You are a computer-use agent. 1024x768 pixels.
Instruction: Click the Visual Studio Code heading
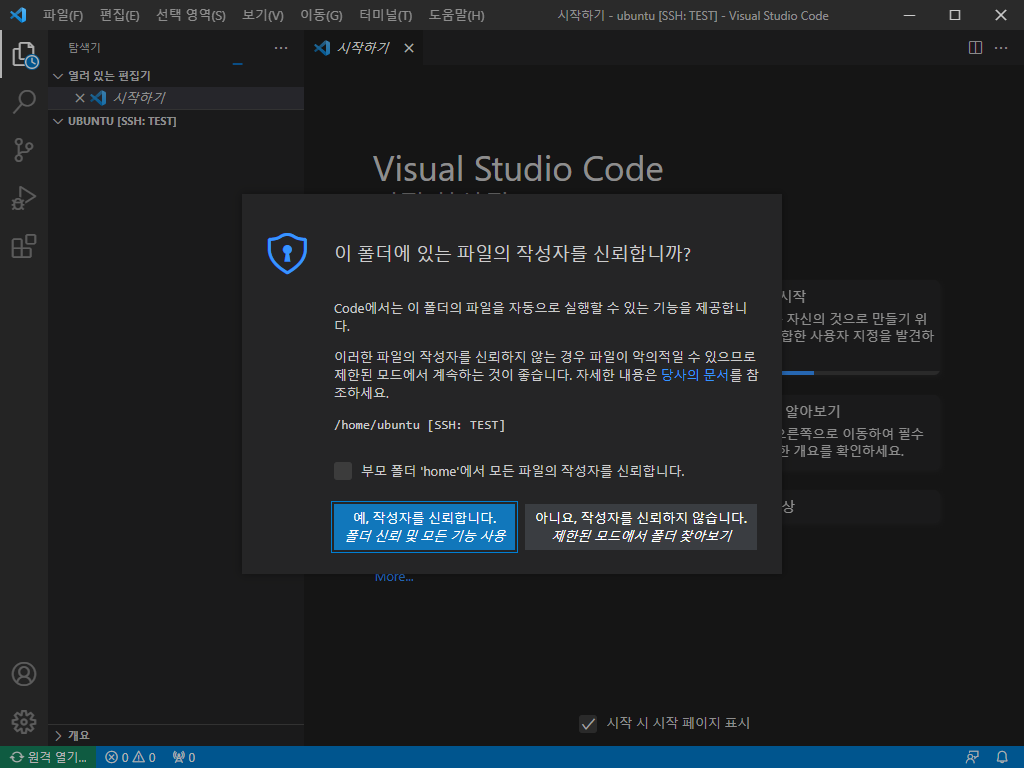coord(518,169)
